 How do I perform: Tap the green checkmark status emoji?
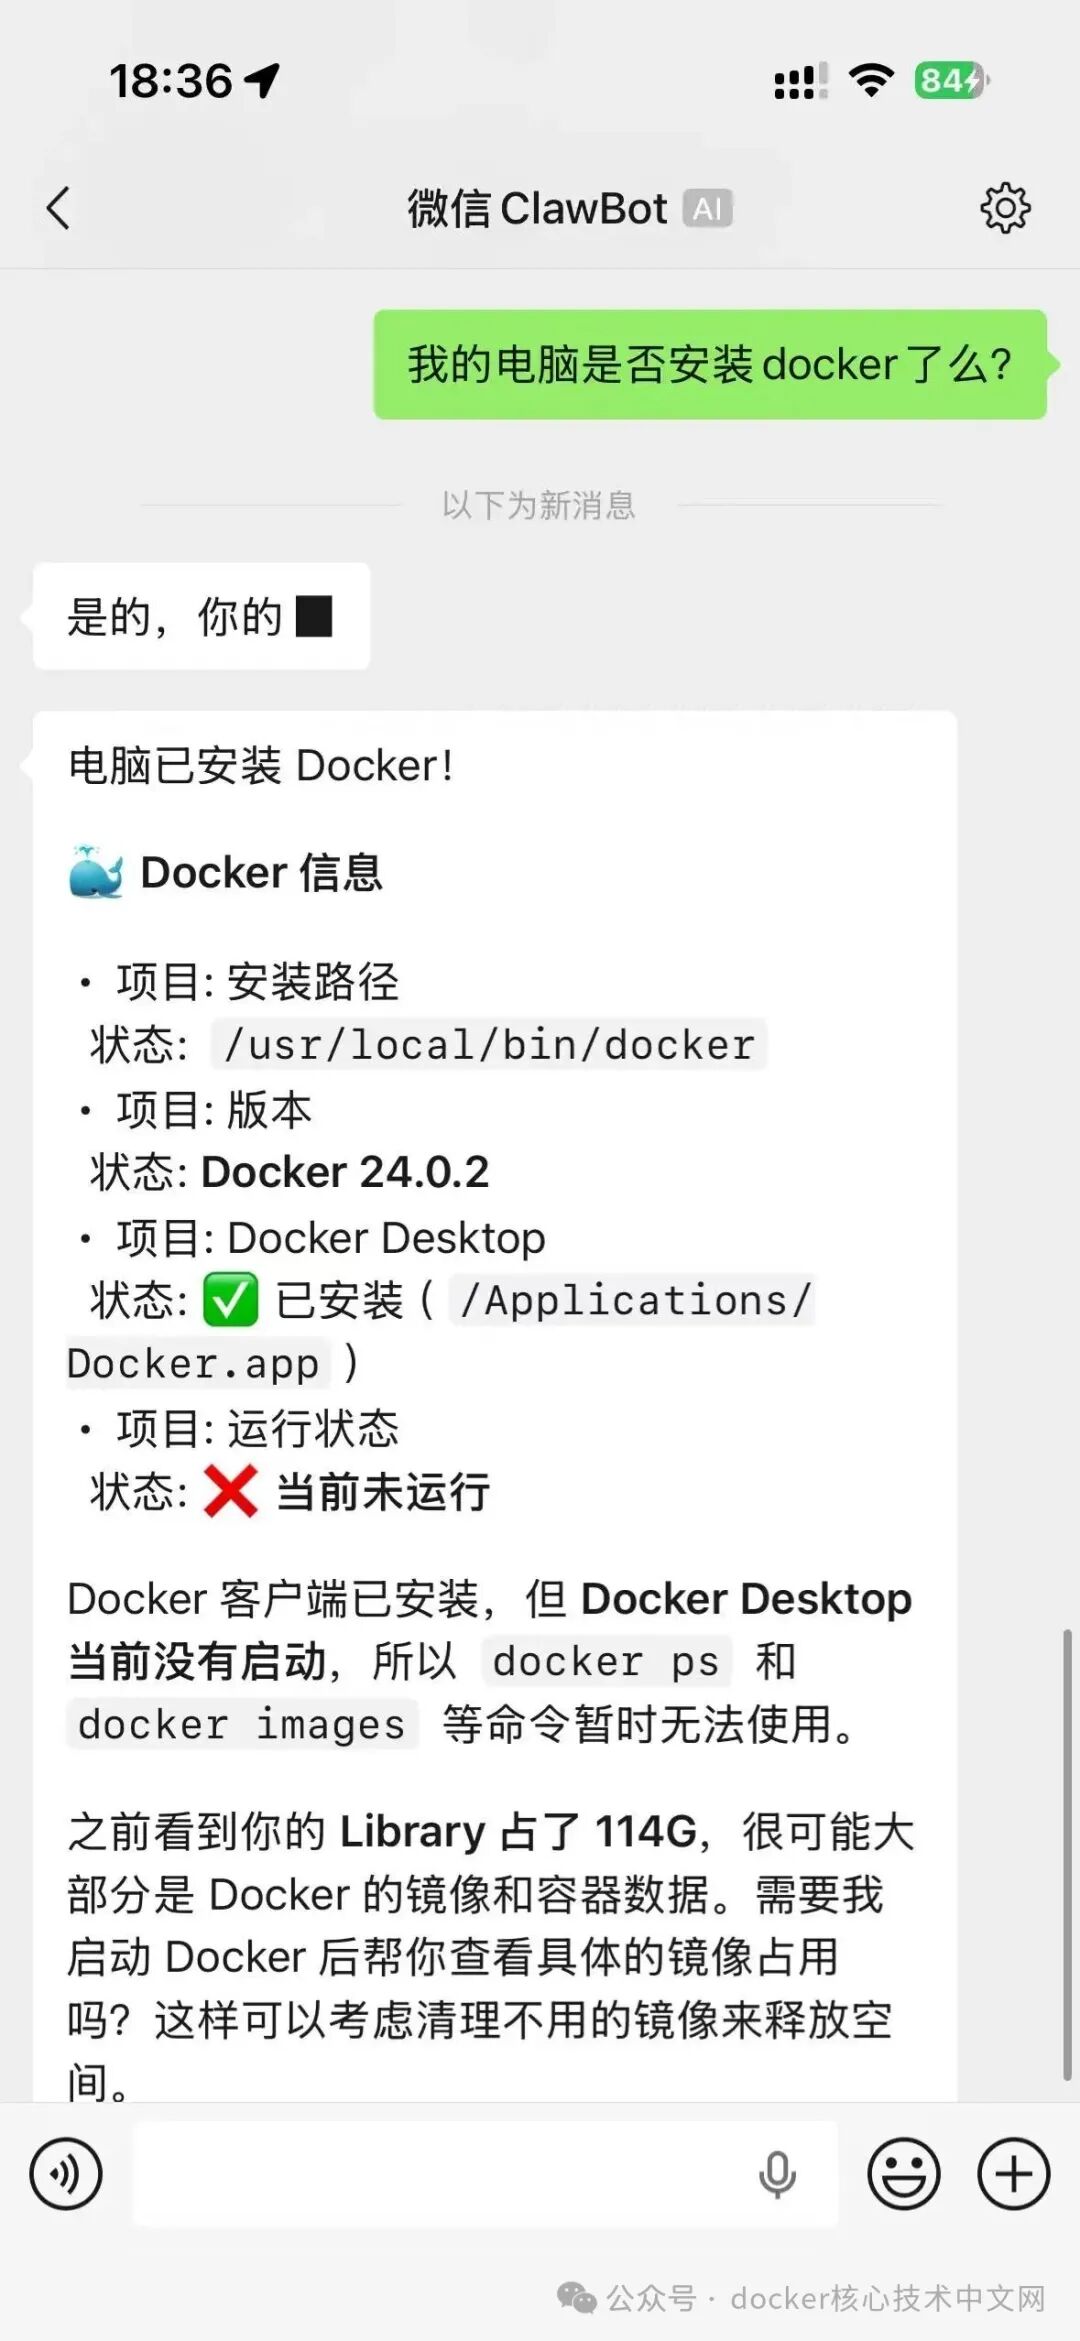[230, 1300]
